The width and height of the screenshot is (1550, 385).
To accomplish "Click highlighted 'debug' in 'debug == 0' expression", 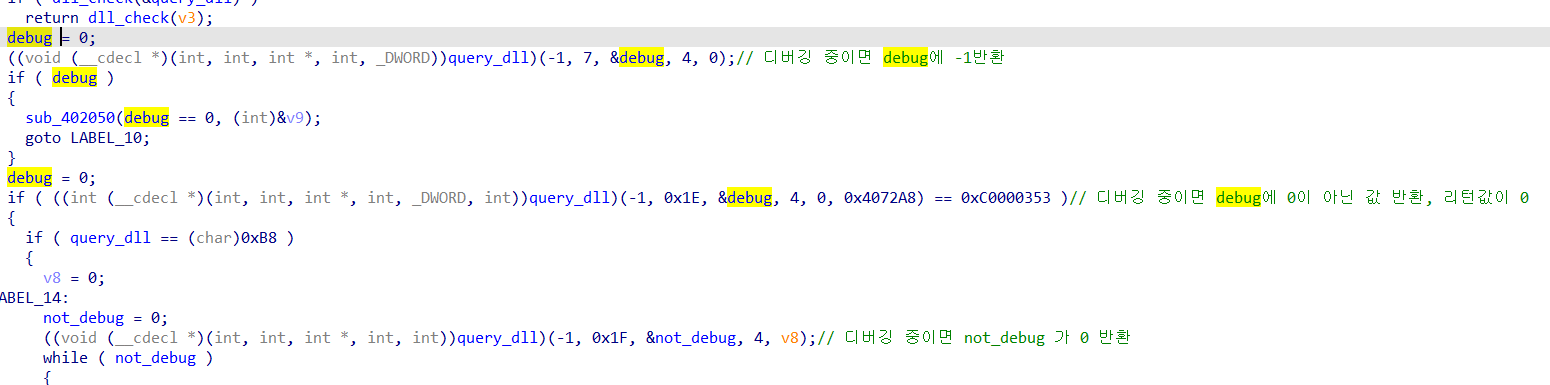I will pyautogui.click(x=146, y=117).
